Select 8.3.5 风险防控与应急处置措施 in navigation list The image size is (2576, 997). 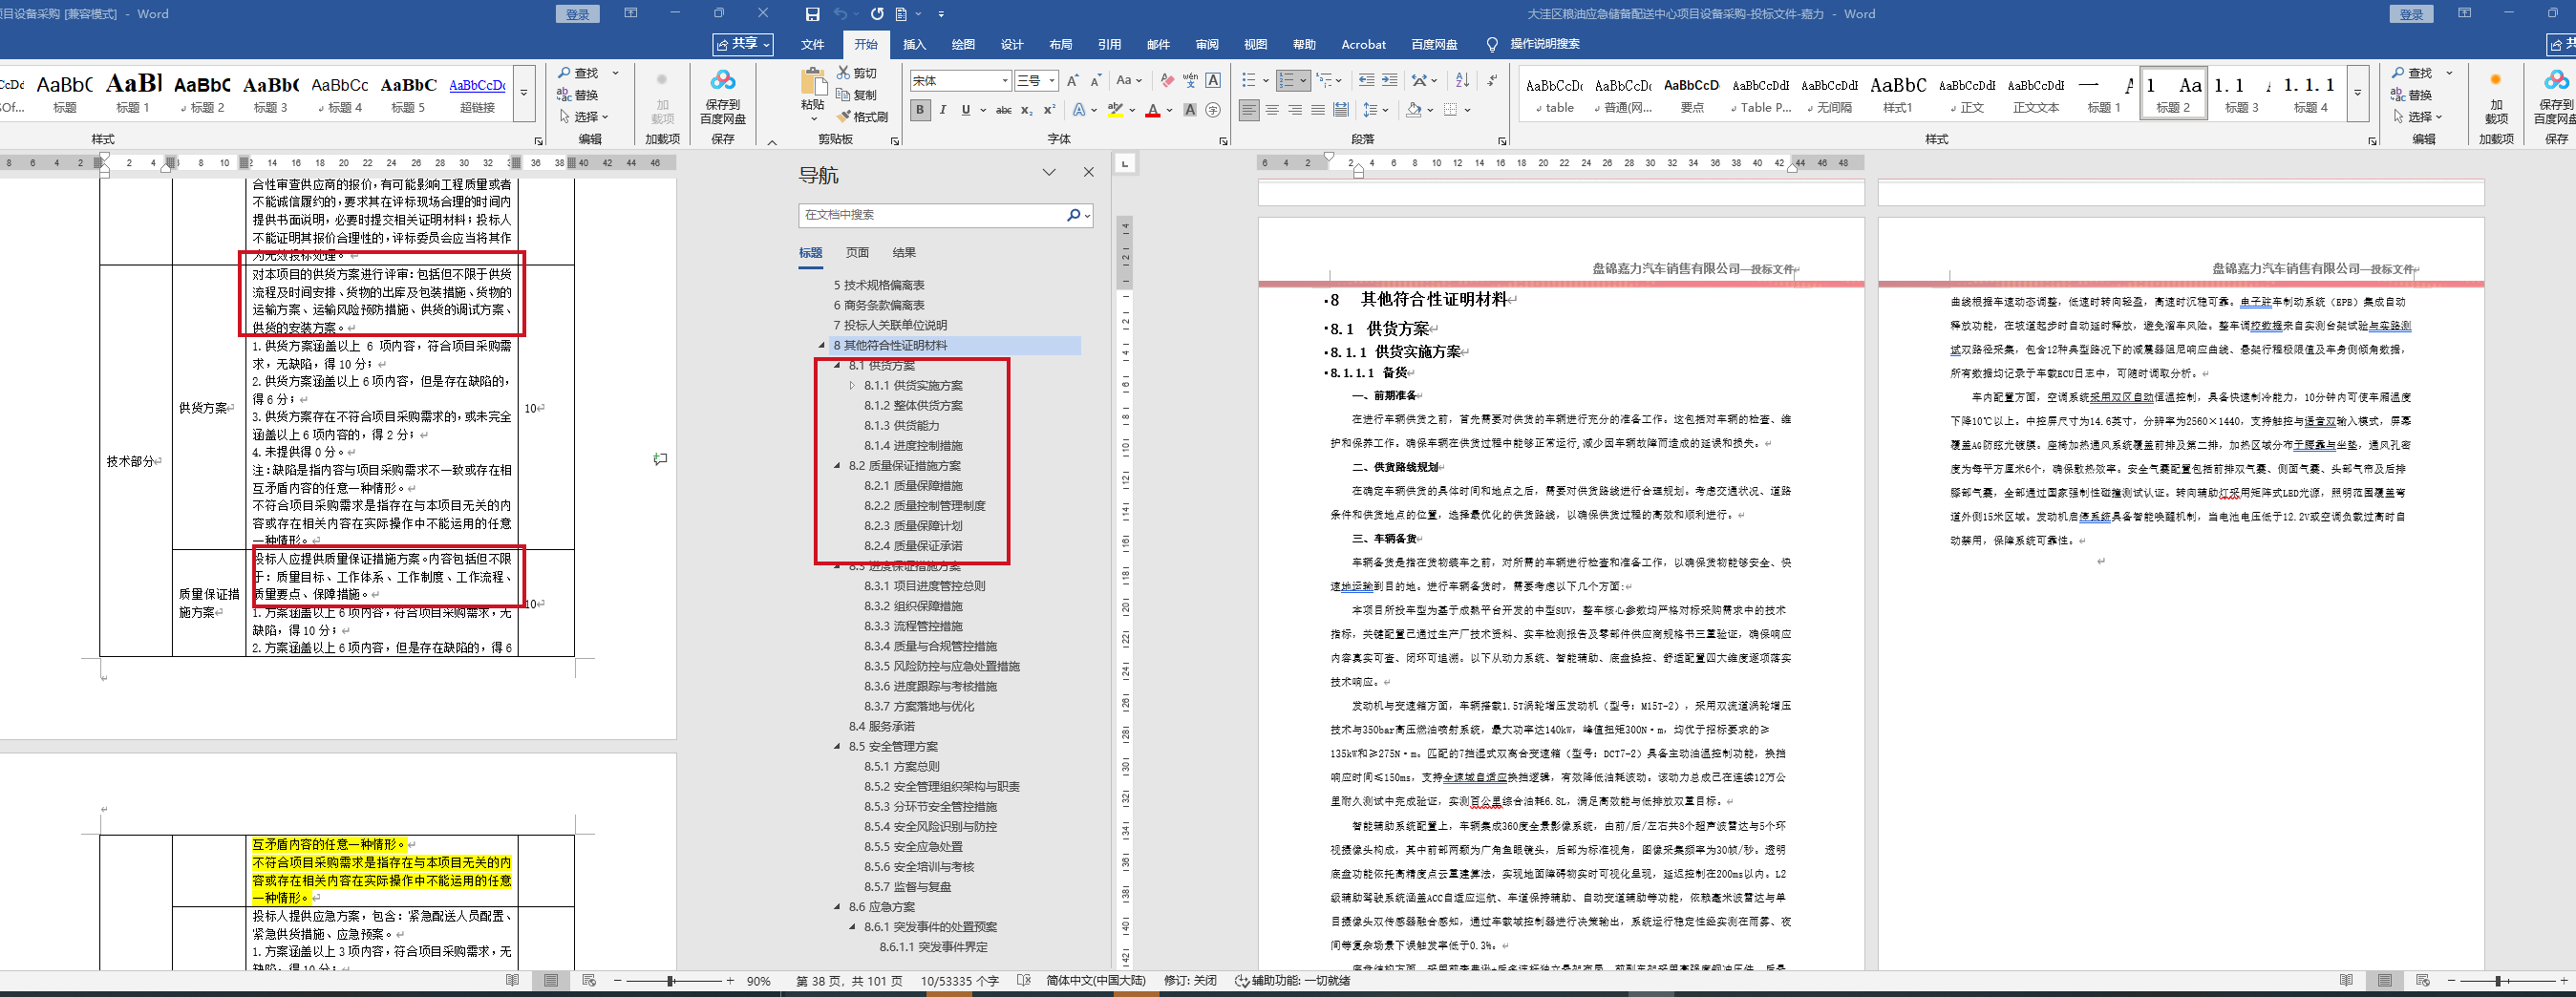coord(941,666)
